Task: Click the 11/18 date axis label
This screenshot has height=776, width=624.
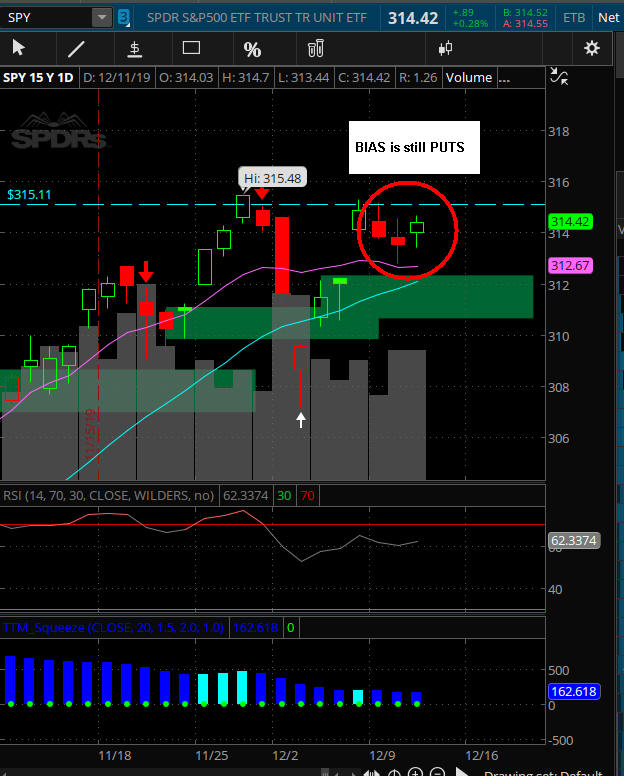Action: point(115,756)
